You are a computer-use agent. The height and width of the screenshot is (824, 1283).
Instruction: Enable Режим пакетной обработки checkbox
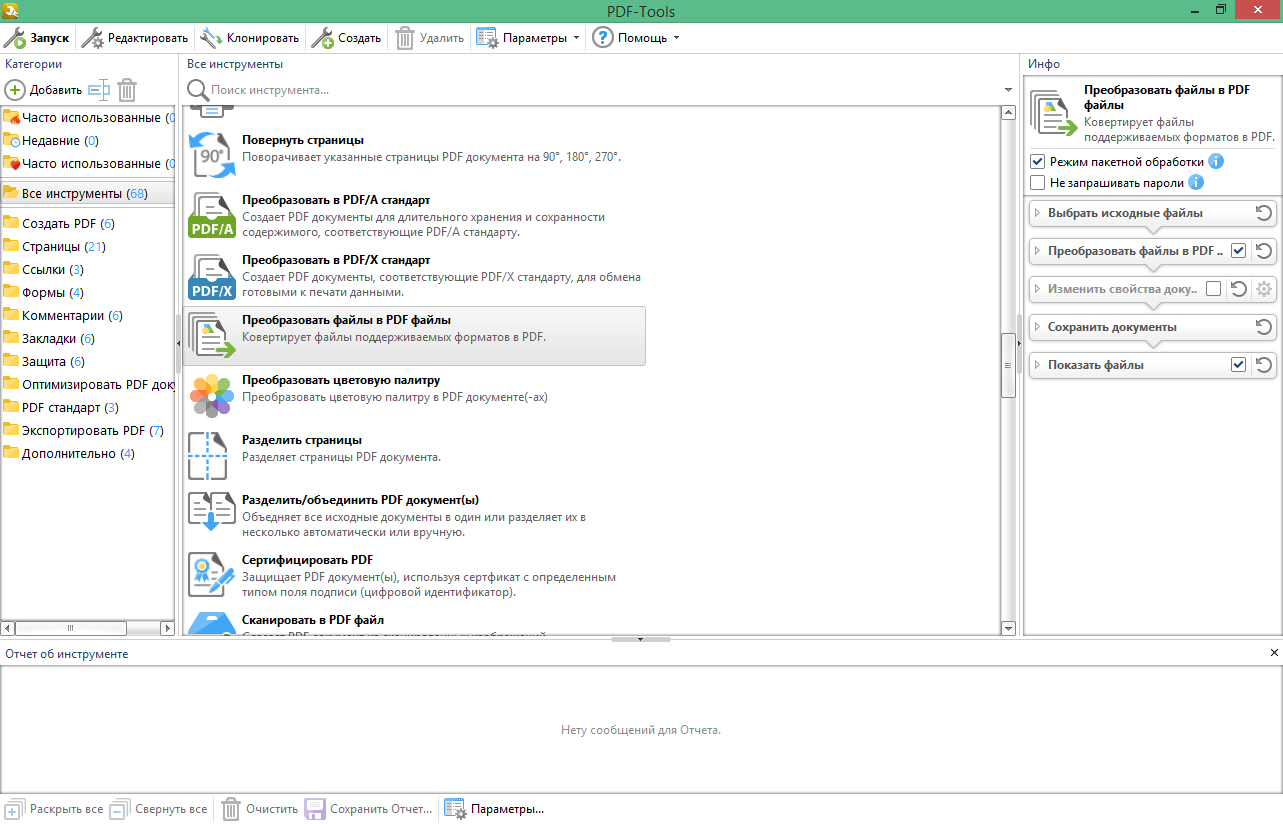coord(1038,161)
